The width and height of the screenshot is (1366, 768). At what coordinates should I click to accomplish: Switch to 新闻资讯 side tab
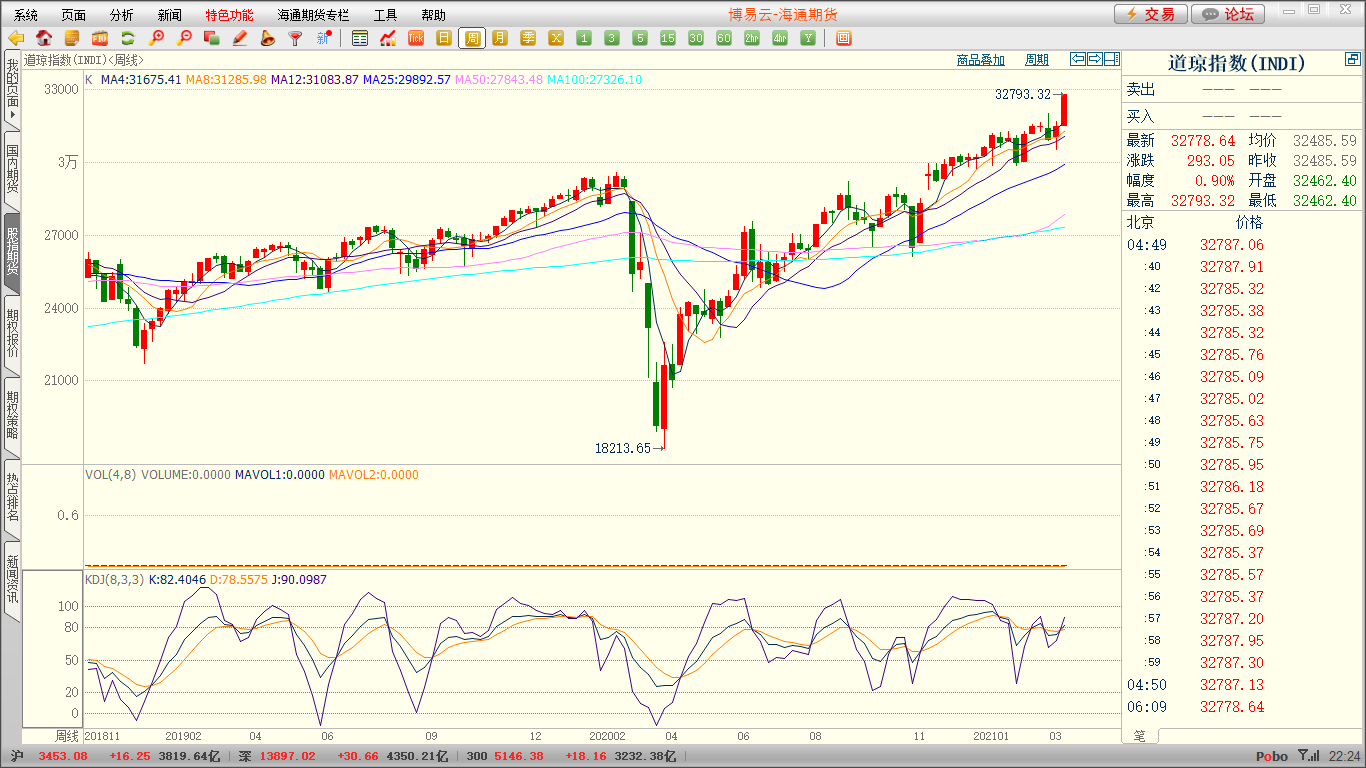12,580
